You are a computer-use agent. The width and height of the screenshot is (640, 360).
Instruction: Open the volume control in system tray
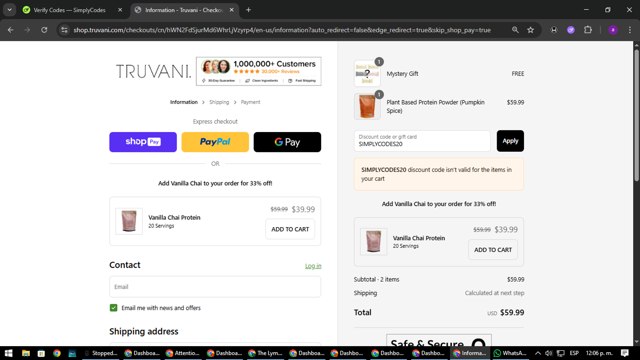click(x=549, y=353)
